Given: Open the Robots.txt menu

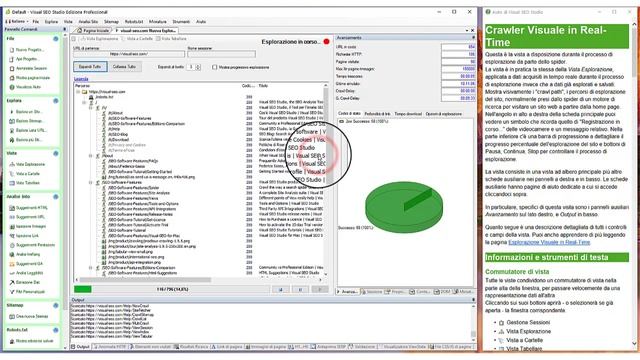Looking at the screenshot, I should 134,22.
